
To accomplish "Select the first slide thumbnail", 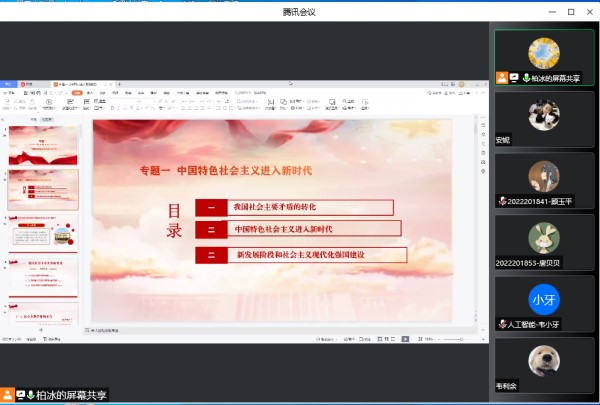I will click(x=43, y=145).
